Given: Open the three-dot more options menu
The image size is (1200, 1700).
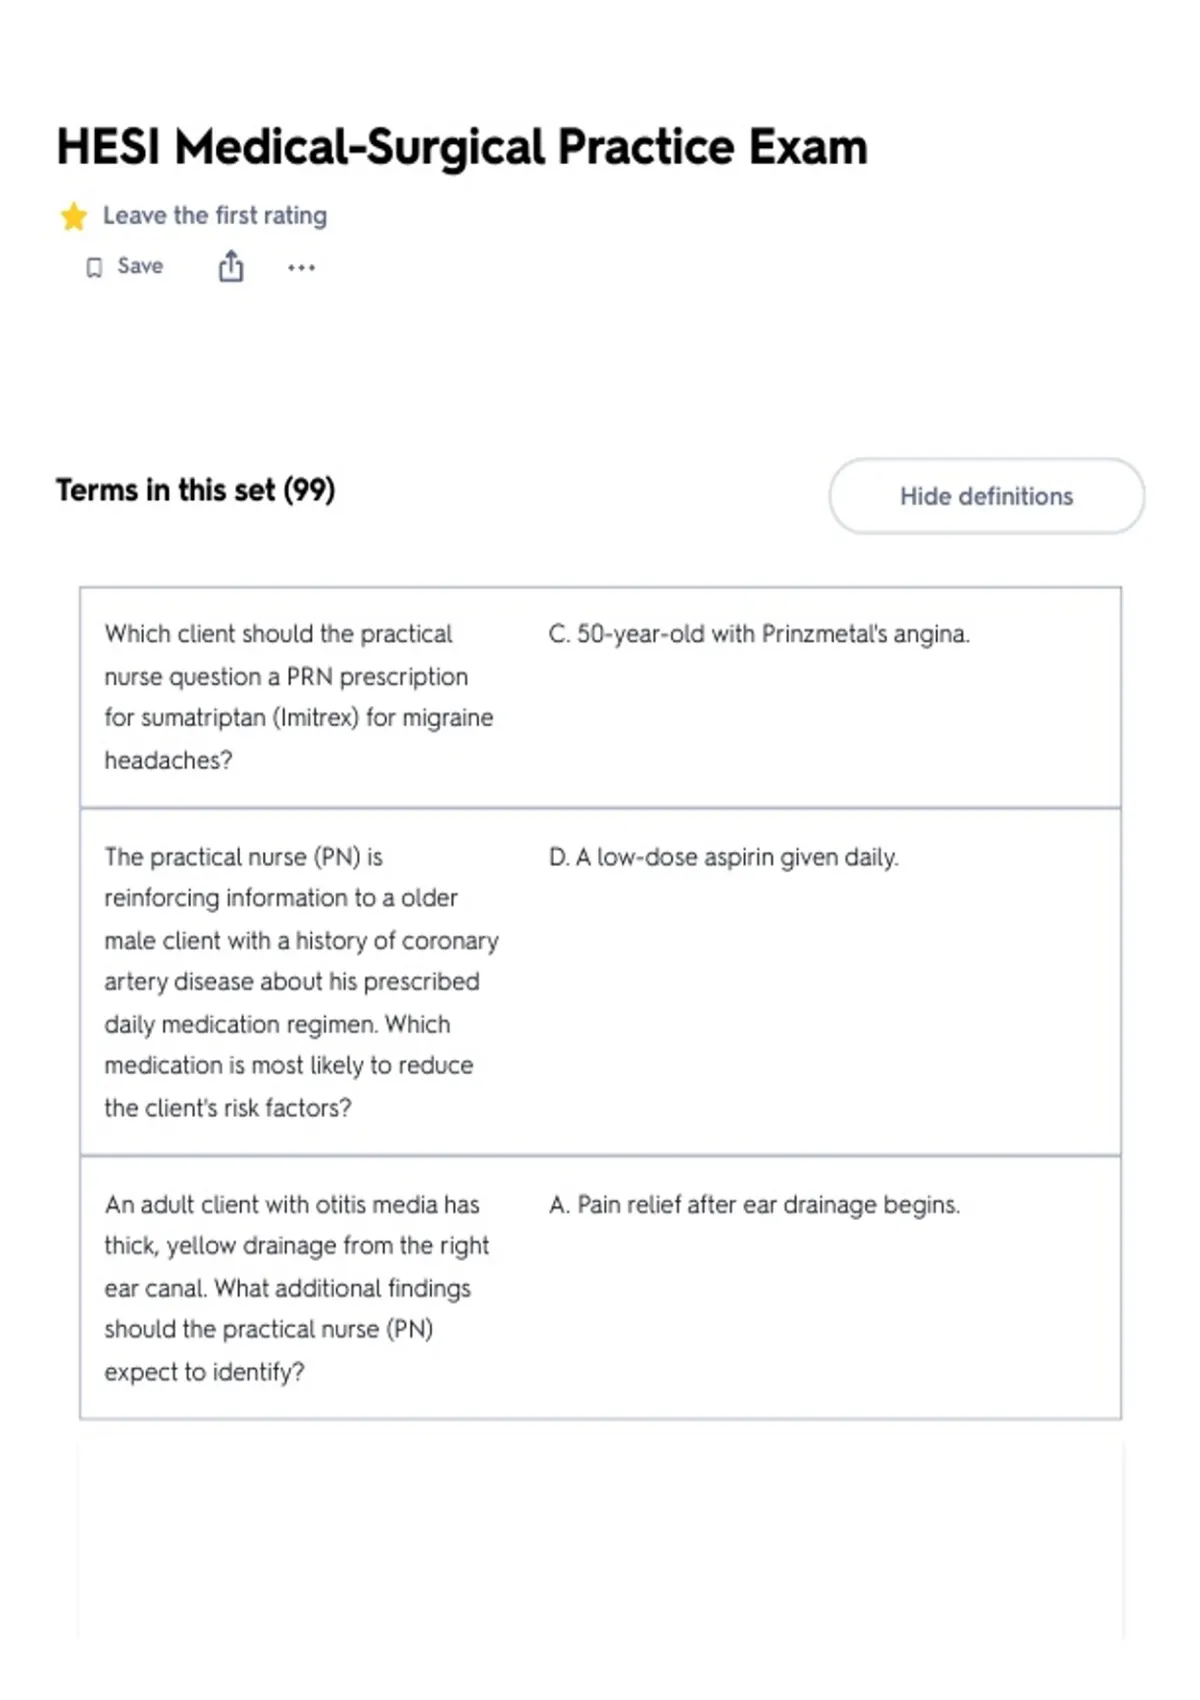Looking at the screenshot, I should point(301,267).
